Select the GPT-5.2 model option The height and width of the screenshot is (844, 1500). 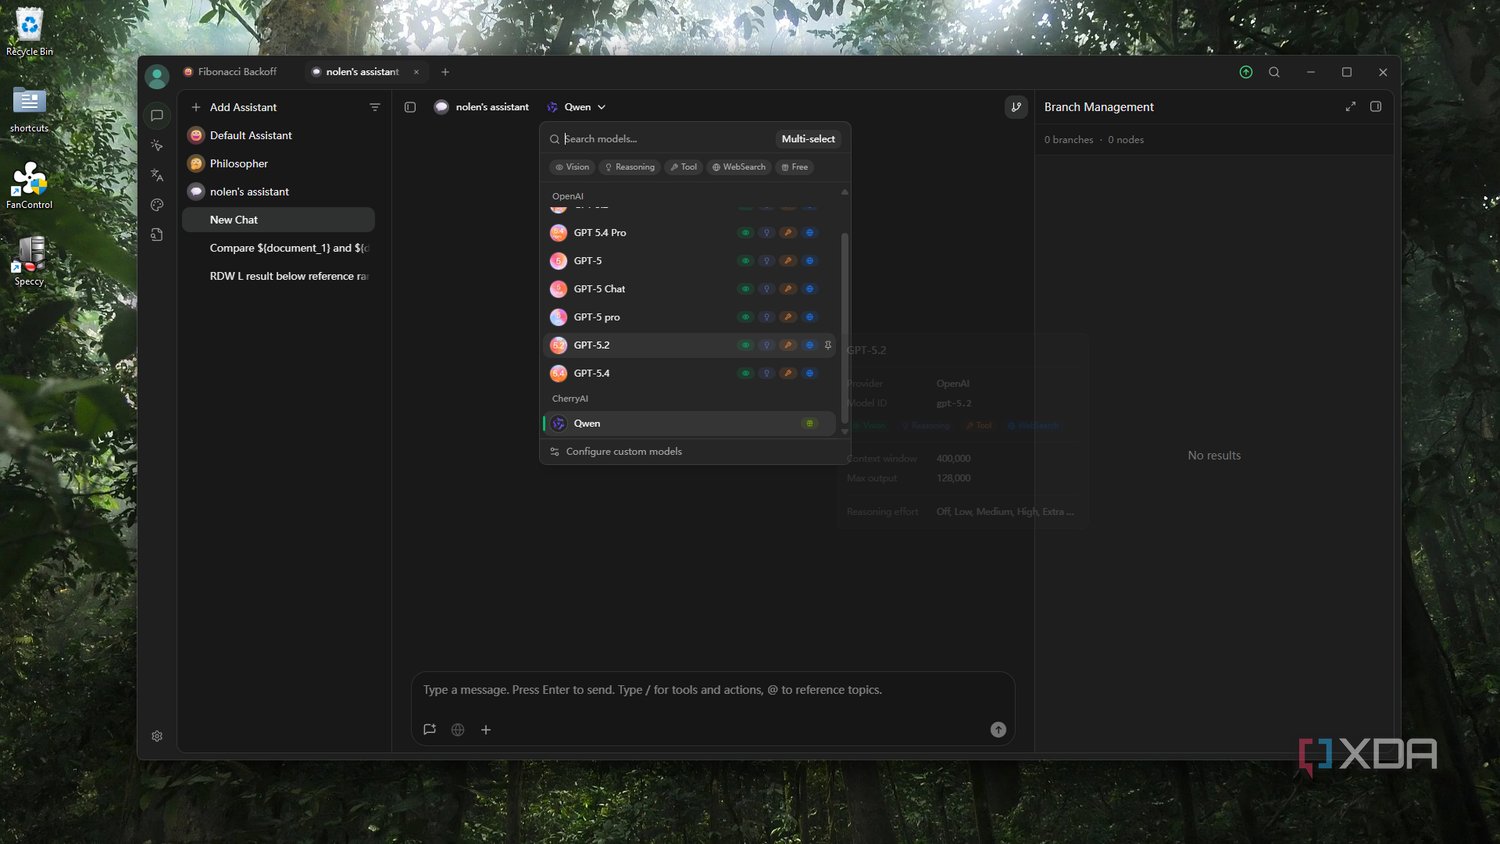coord(690,345)
